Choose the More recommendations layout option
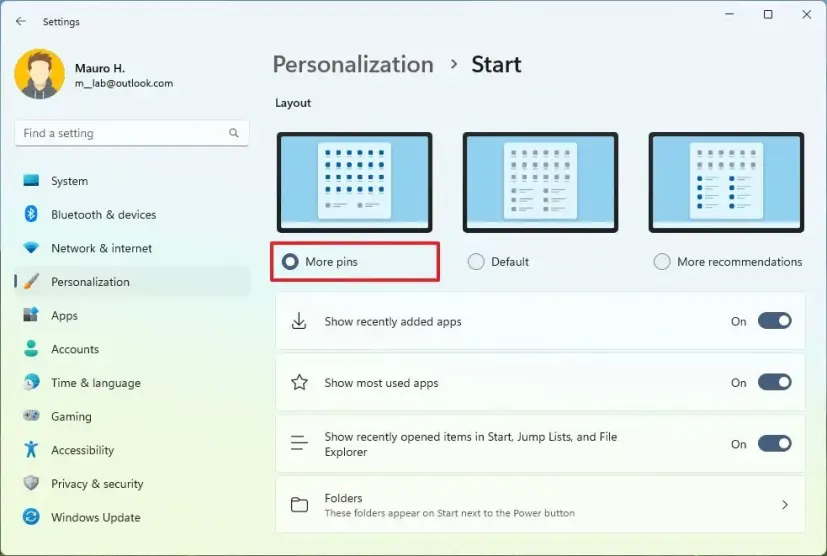Screen dimensions: 827x556 pyautogui.click(x=662, y=262)
